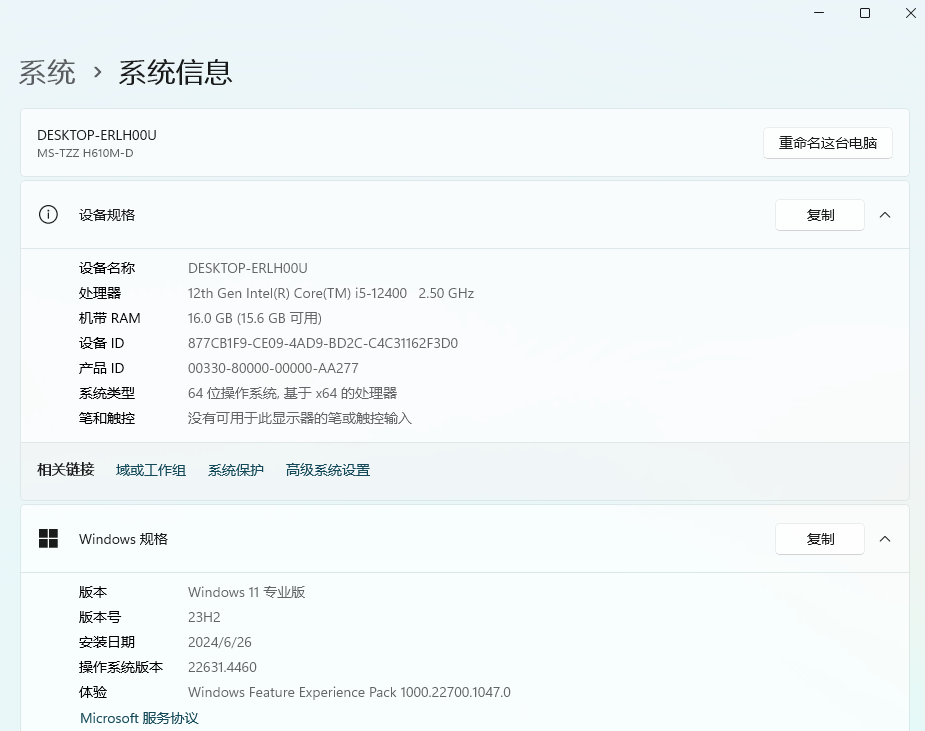Collapse the Windows 规格 section with its chevron
This screenshot has height=731, width=925.
(x=885, y=539)
